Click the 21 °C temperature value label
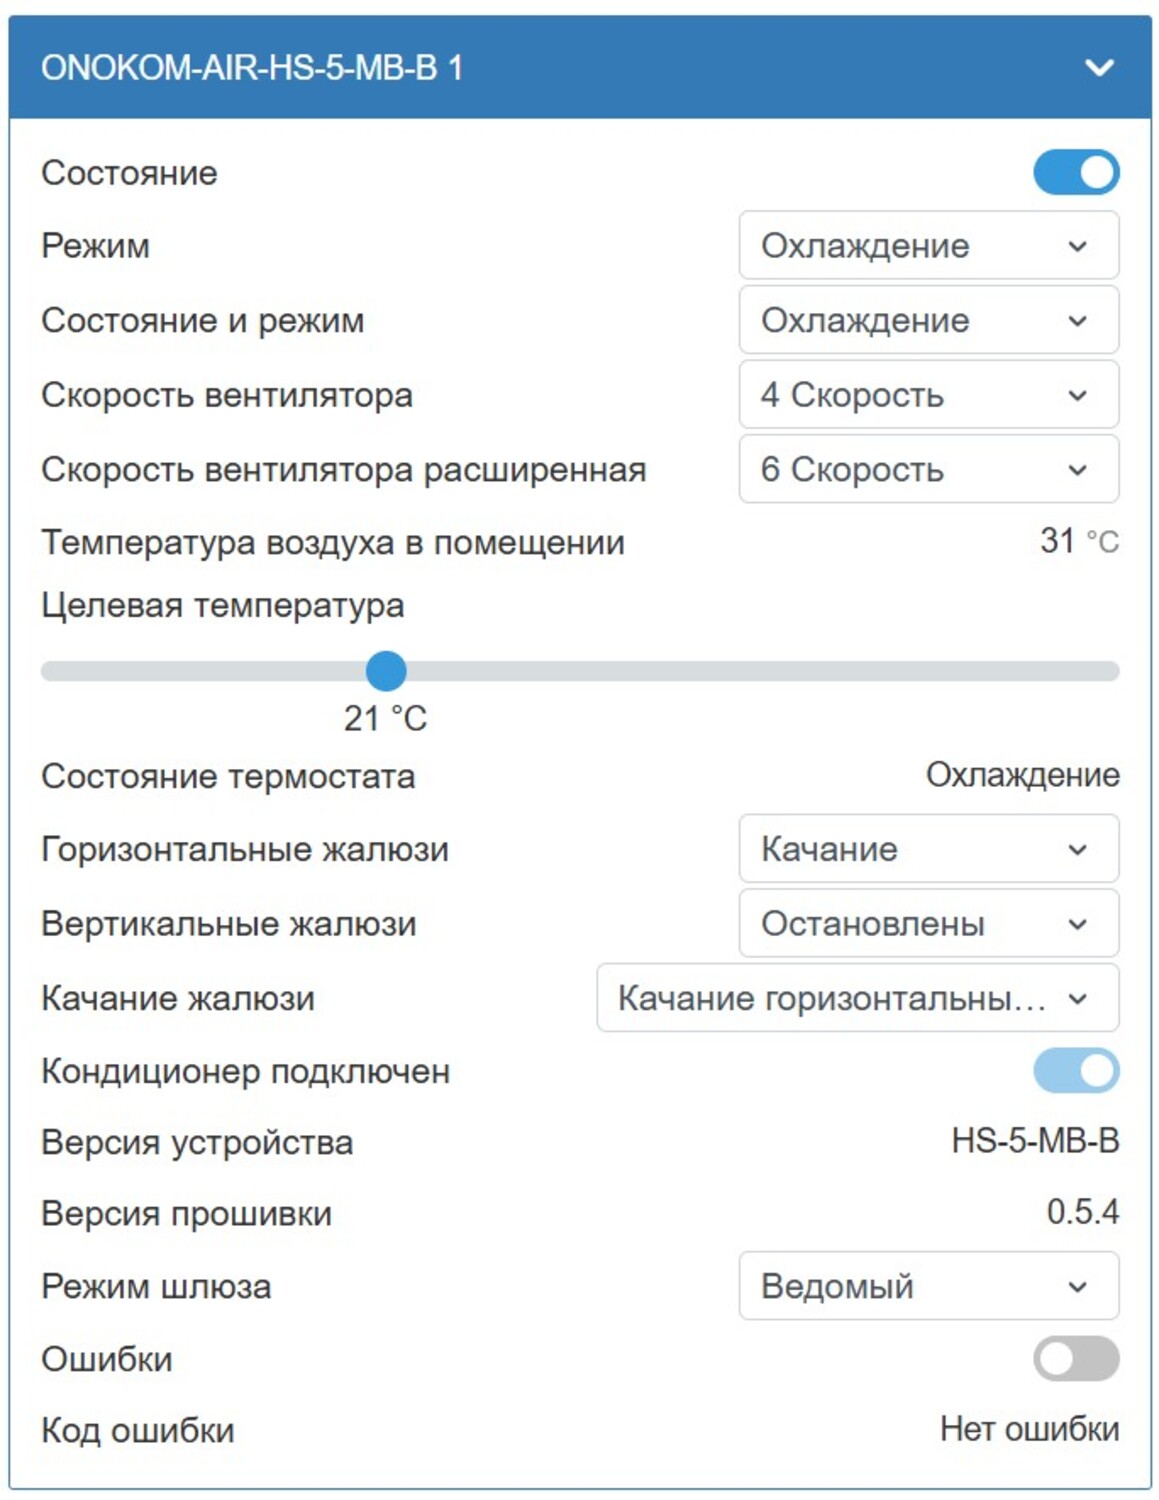Image resolution: width=1159 pixels, height=1500 pixels. click(385, 718)
